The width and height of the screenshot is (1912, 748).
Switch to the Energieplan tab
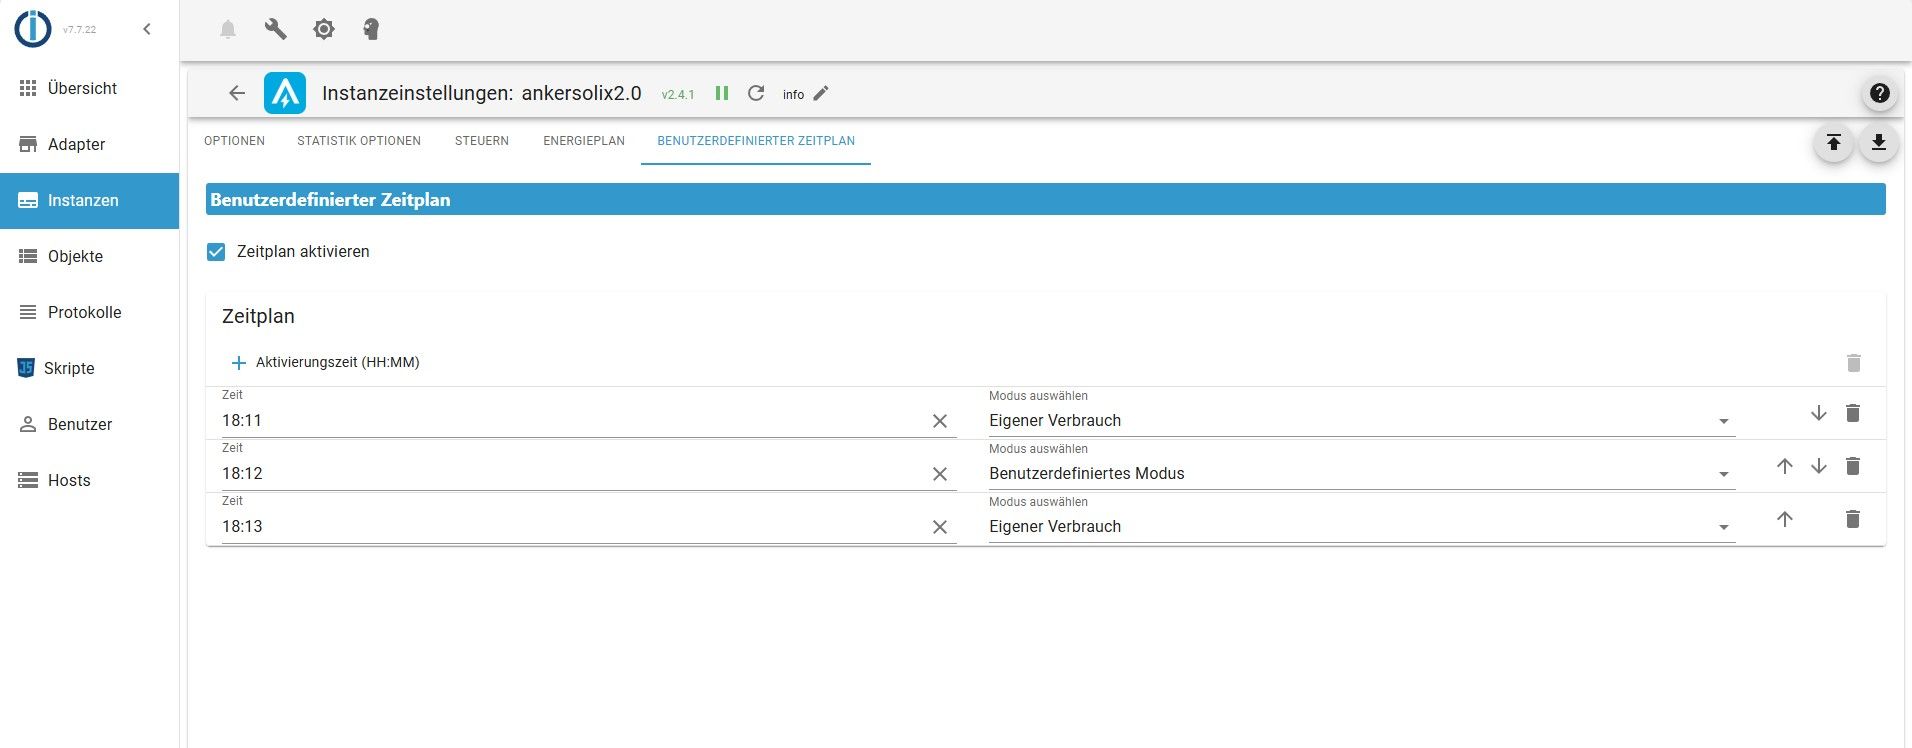pos(584,141)
